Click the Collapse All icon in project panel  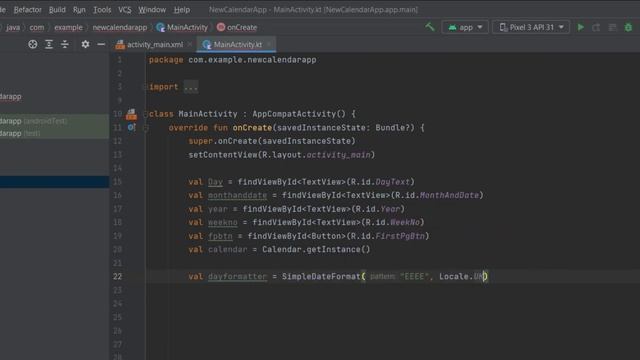pos(65,44)
